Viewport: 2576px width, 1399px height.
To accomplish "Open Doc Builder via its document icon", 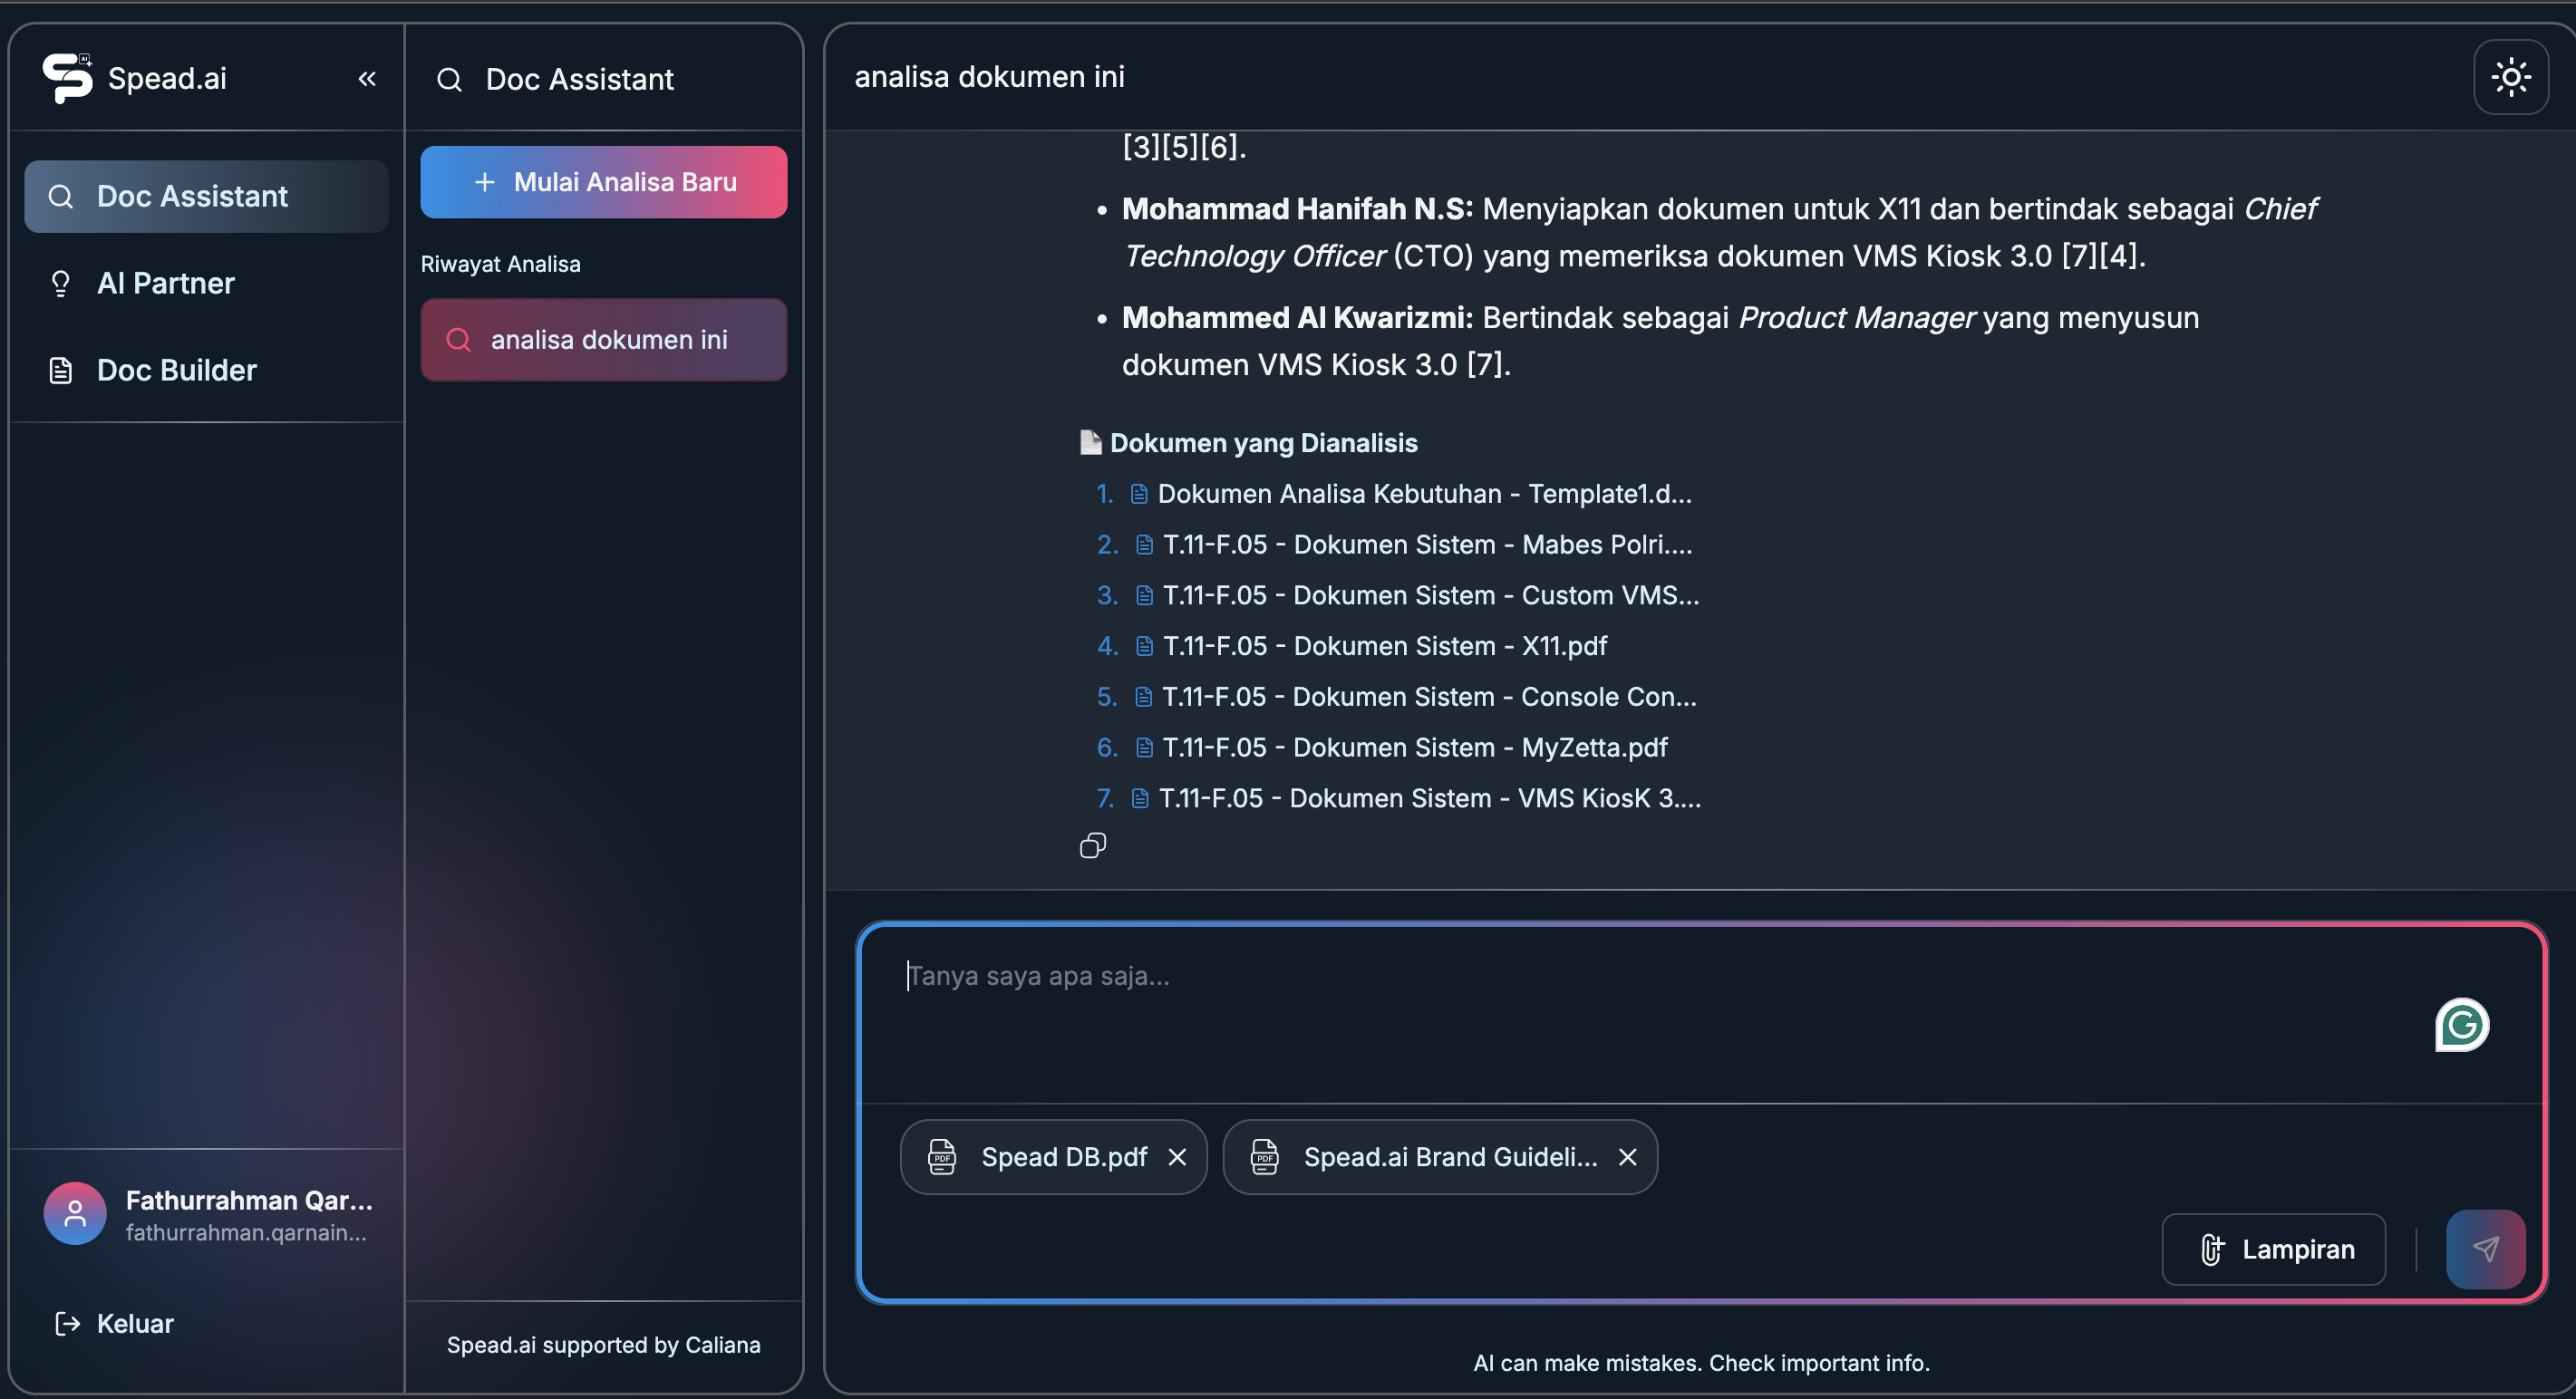I will (61, 370).
